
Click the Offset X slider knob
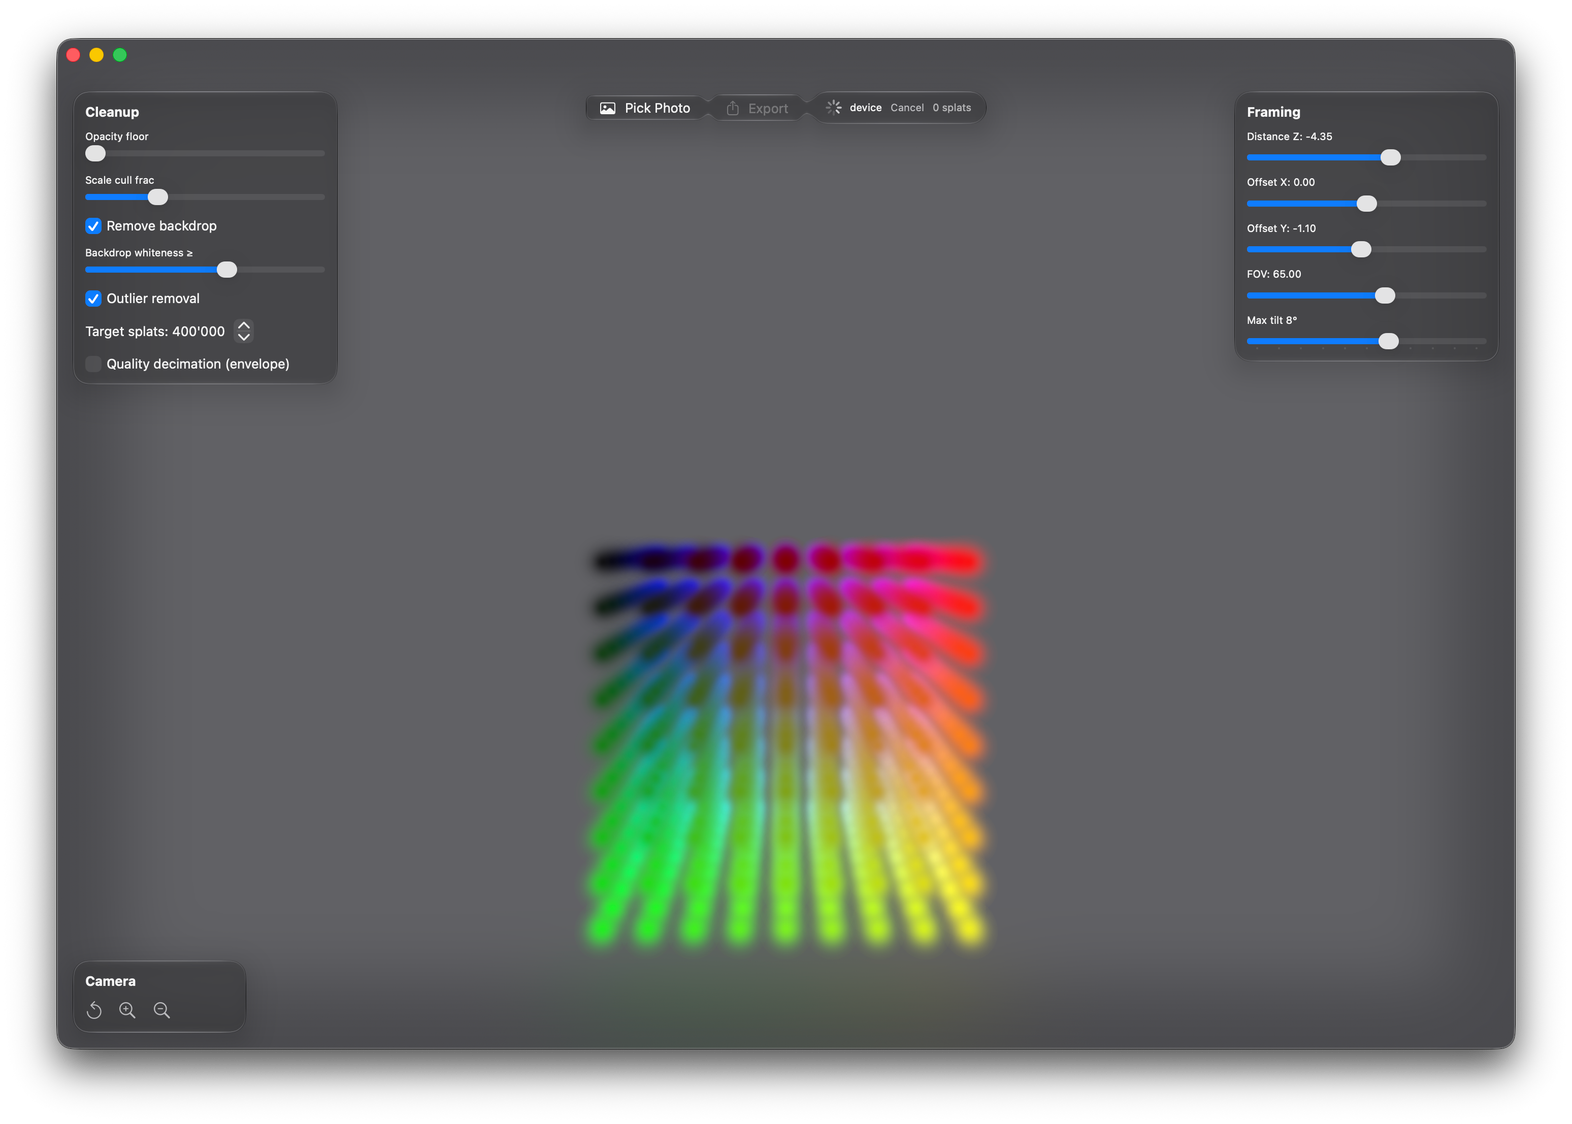tap(1367, 204)
